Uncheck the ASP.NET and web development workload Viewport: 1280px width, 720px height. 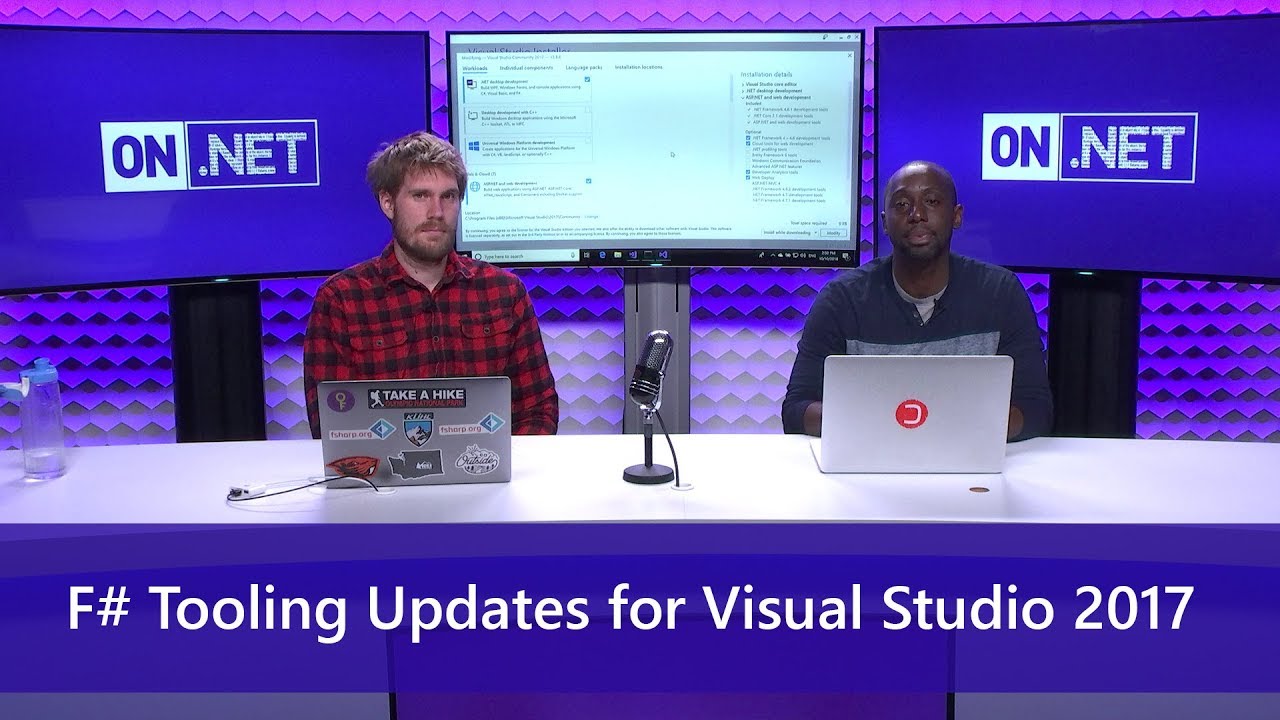588,181
